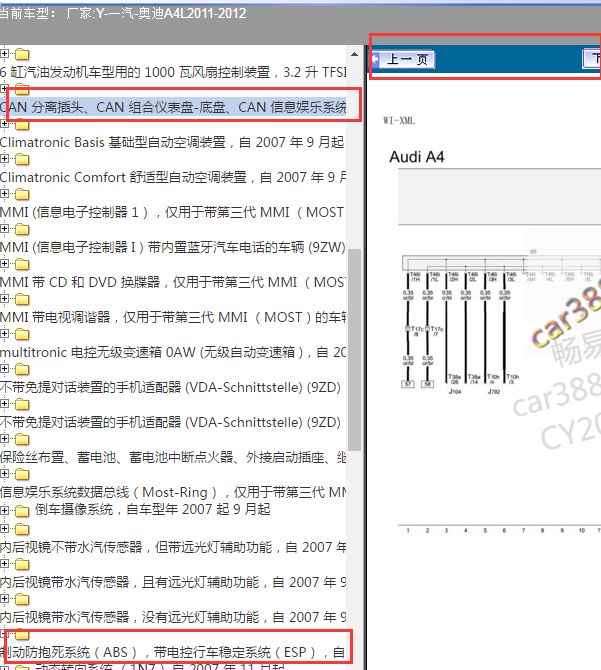This screenshot has width=601, height=670.
Task: Select '6 缸汽油发动机车型用的 1000 瓦风扇控制装置' entry
Action: click(173, 72)
